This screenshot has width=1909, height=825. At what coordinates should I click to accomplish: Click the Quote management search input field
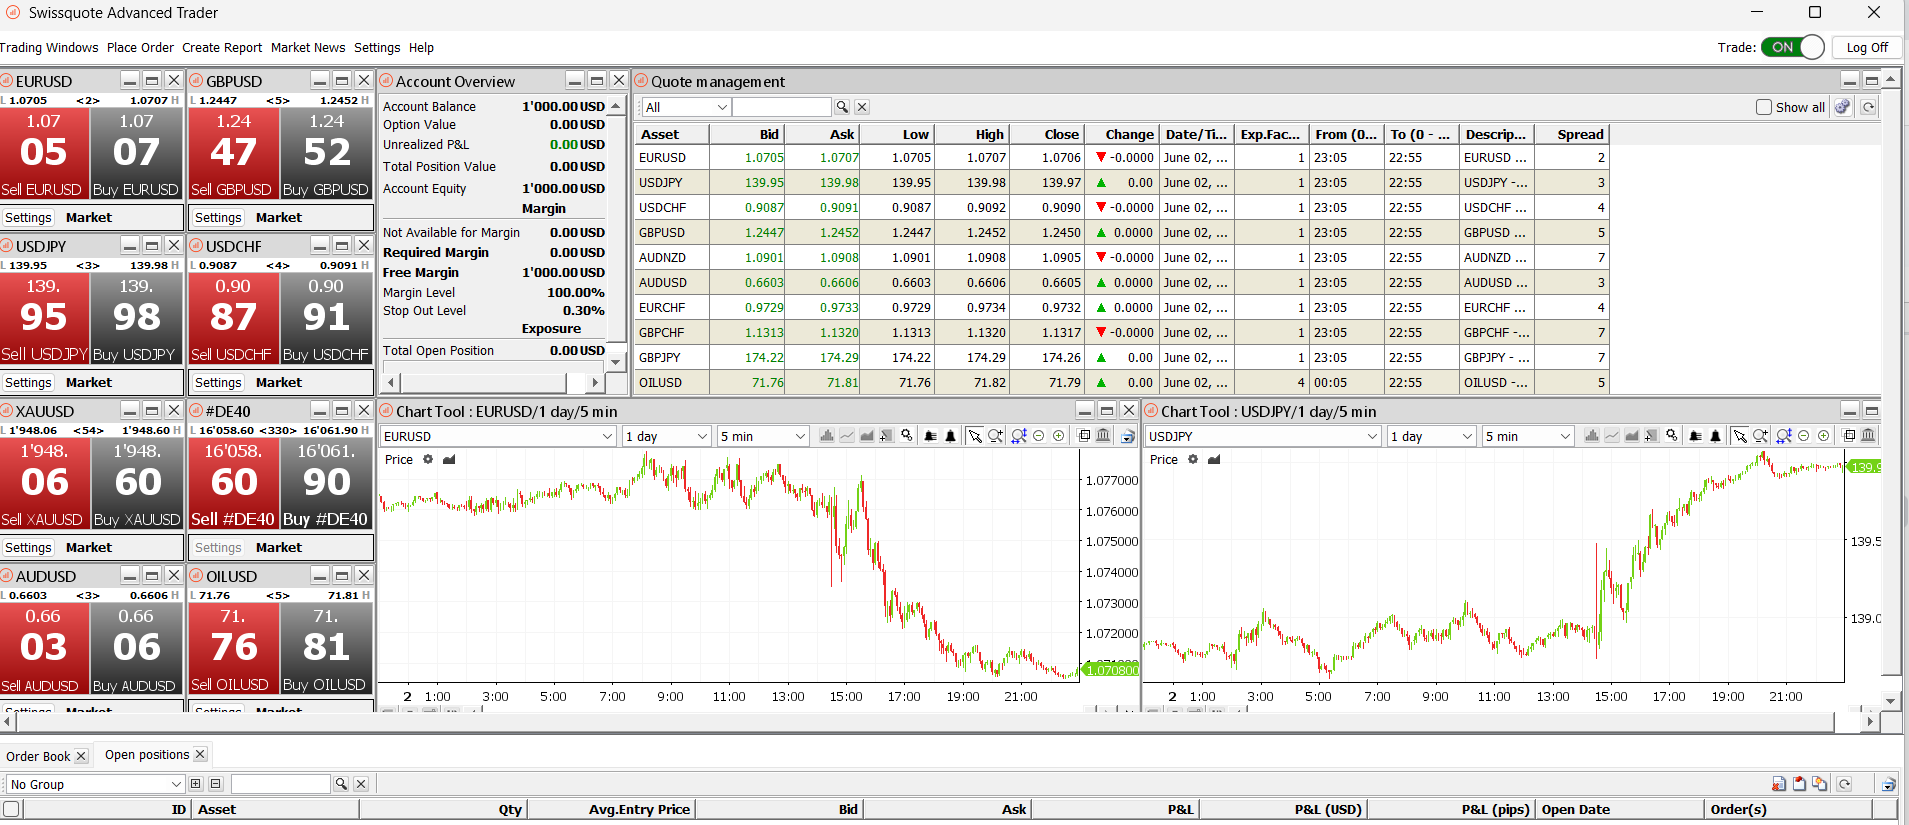(782, 107)
